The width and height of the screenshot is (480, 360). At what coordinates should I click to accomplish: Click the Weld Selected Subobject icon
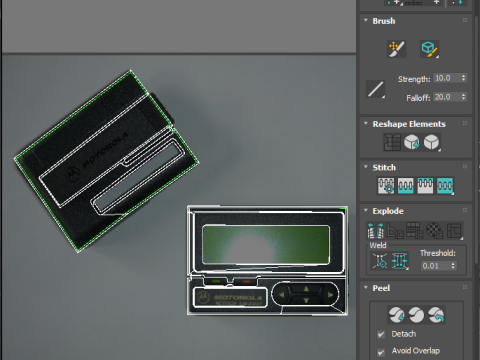(399, 261)
